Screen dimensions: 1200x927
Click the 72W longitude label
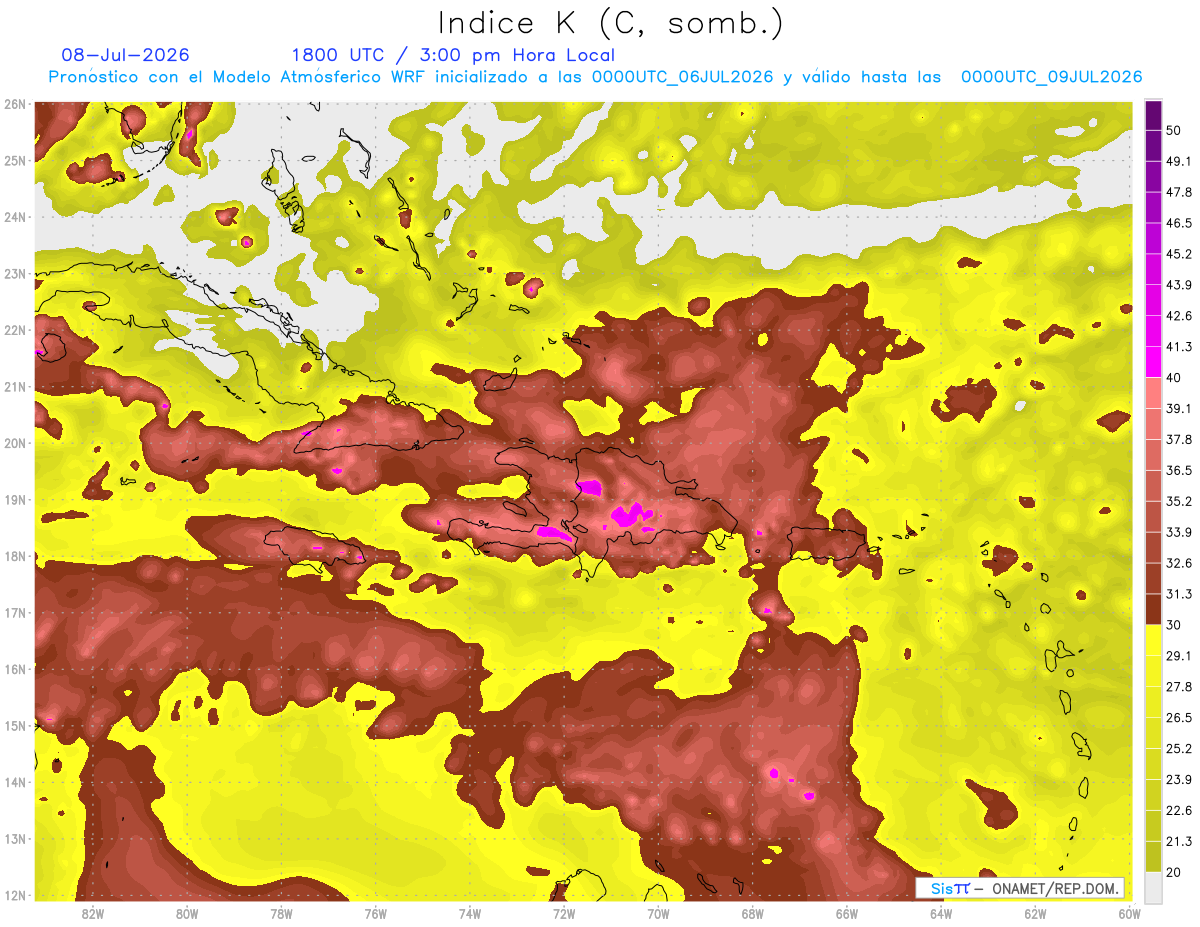pos(563,913)
